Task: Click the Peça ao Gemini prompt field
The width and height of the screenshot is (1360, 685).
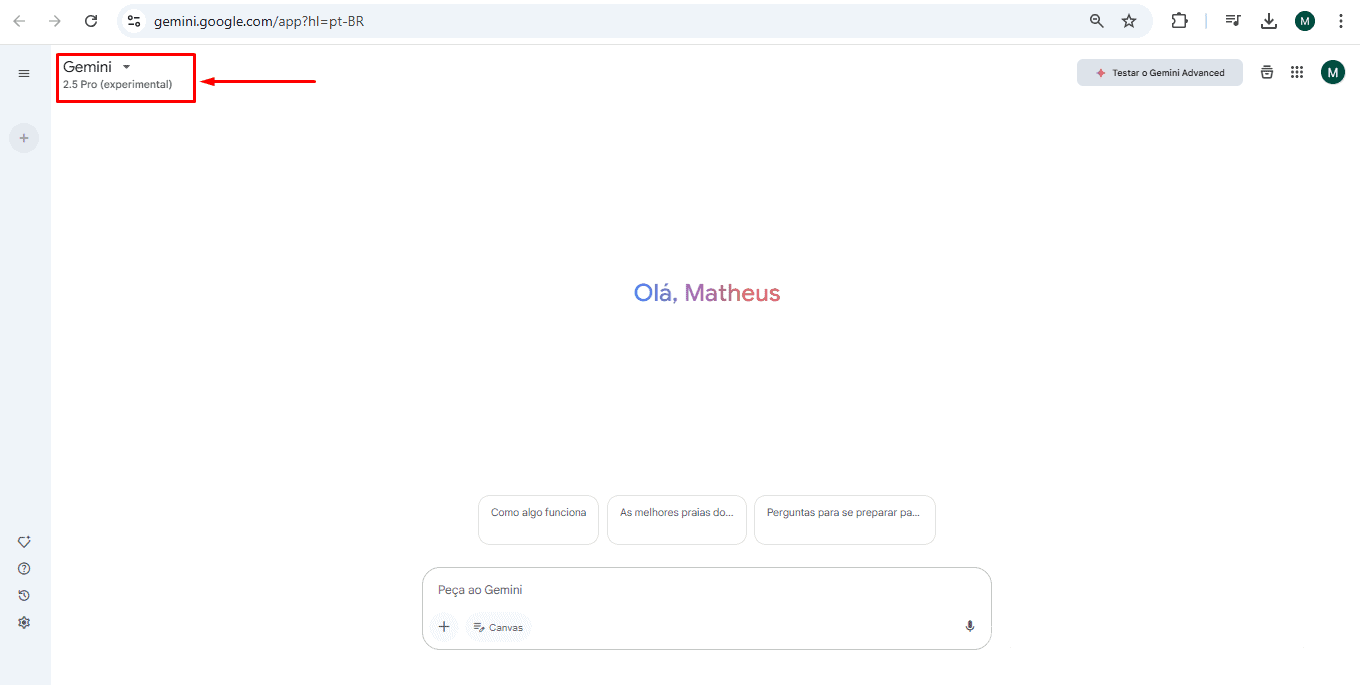Action: pyautogui.click(x=706, y=590)
